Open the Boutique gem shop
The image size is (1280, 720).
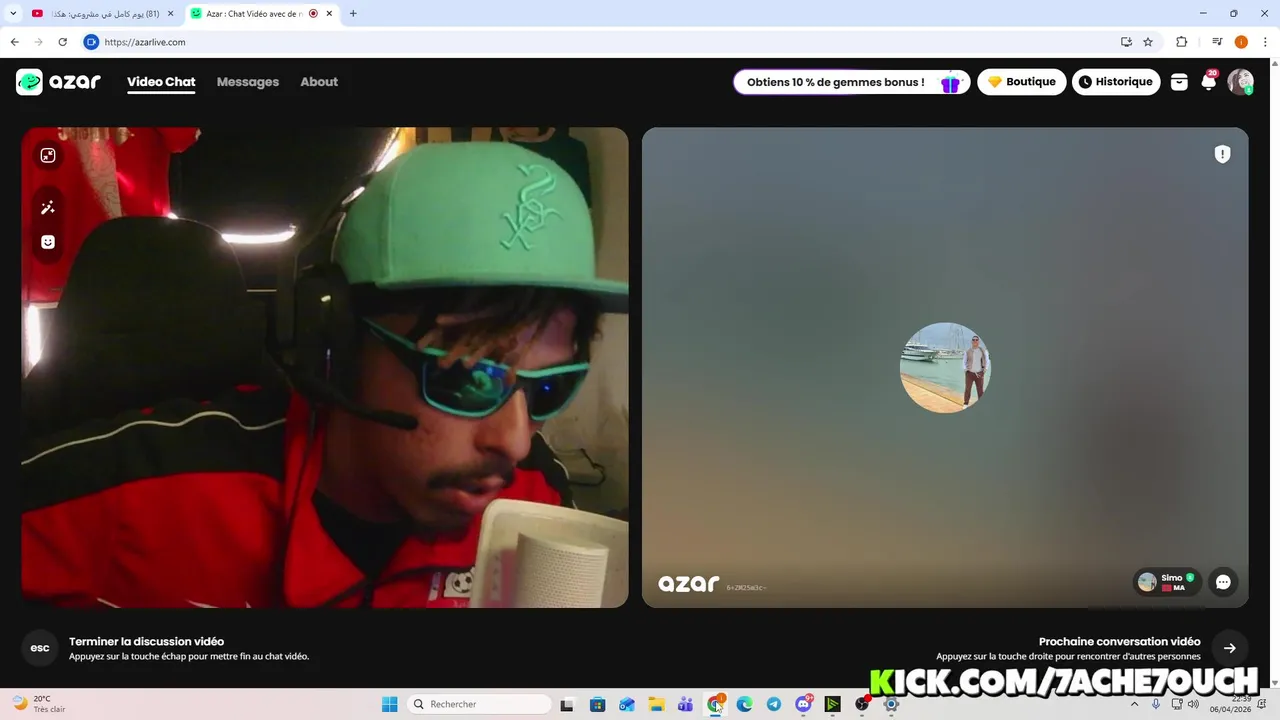tap(1022, 82)
